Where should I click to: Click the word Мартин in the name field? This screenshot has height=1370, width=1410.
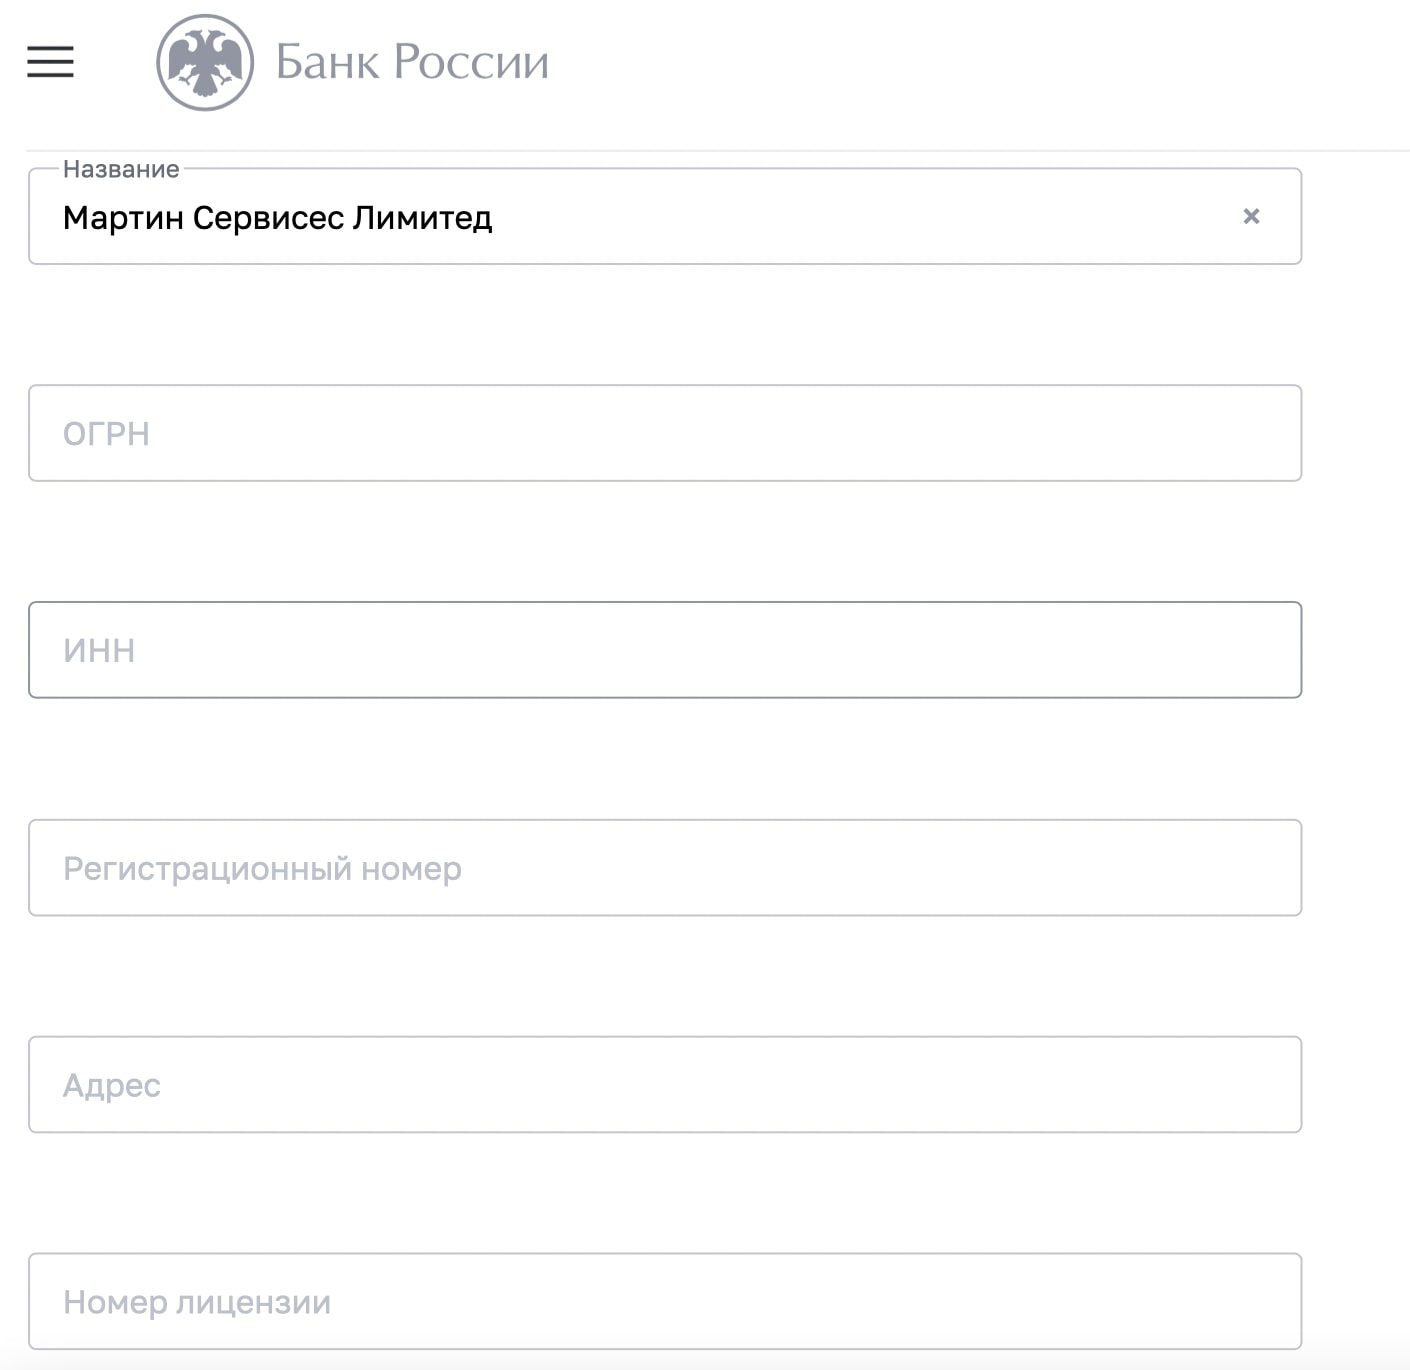coord(122,218)
